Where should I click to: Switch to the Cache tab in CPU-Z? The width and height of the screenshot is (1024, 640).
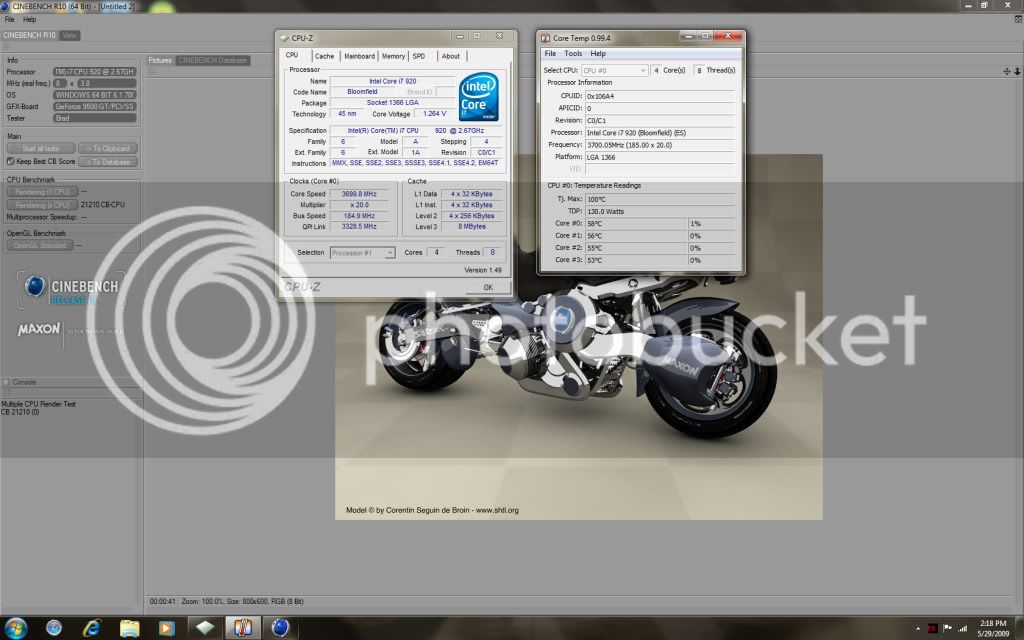(325, 56)
